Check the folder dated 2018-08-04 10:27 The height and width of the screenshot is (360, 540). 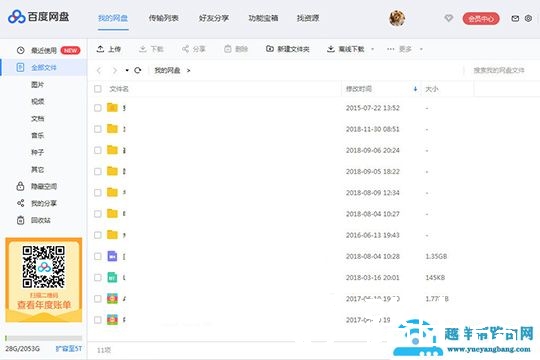coord(98,214)
